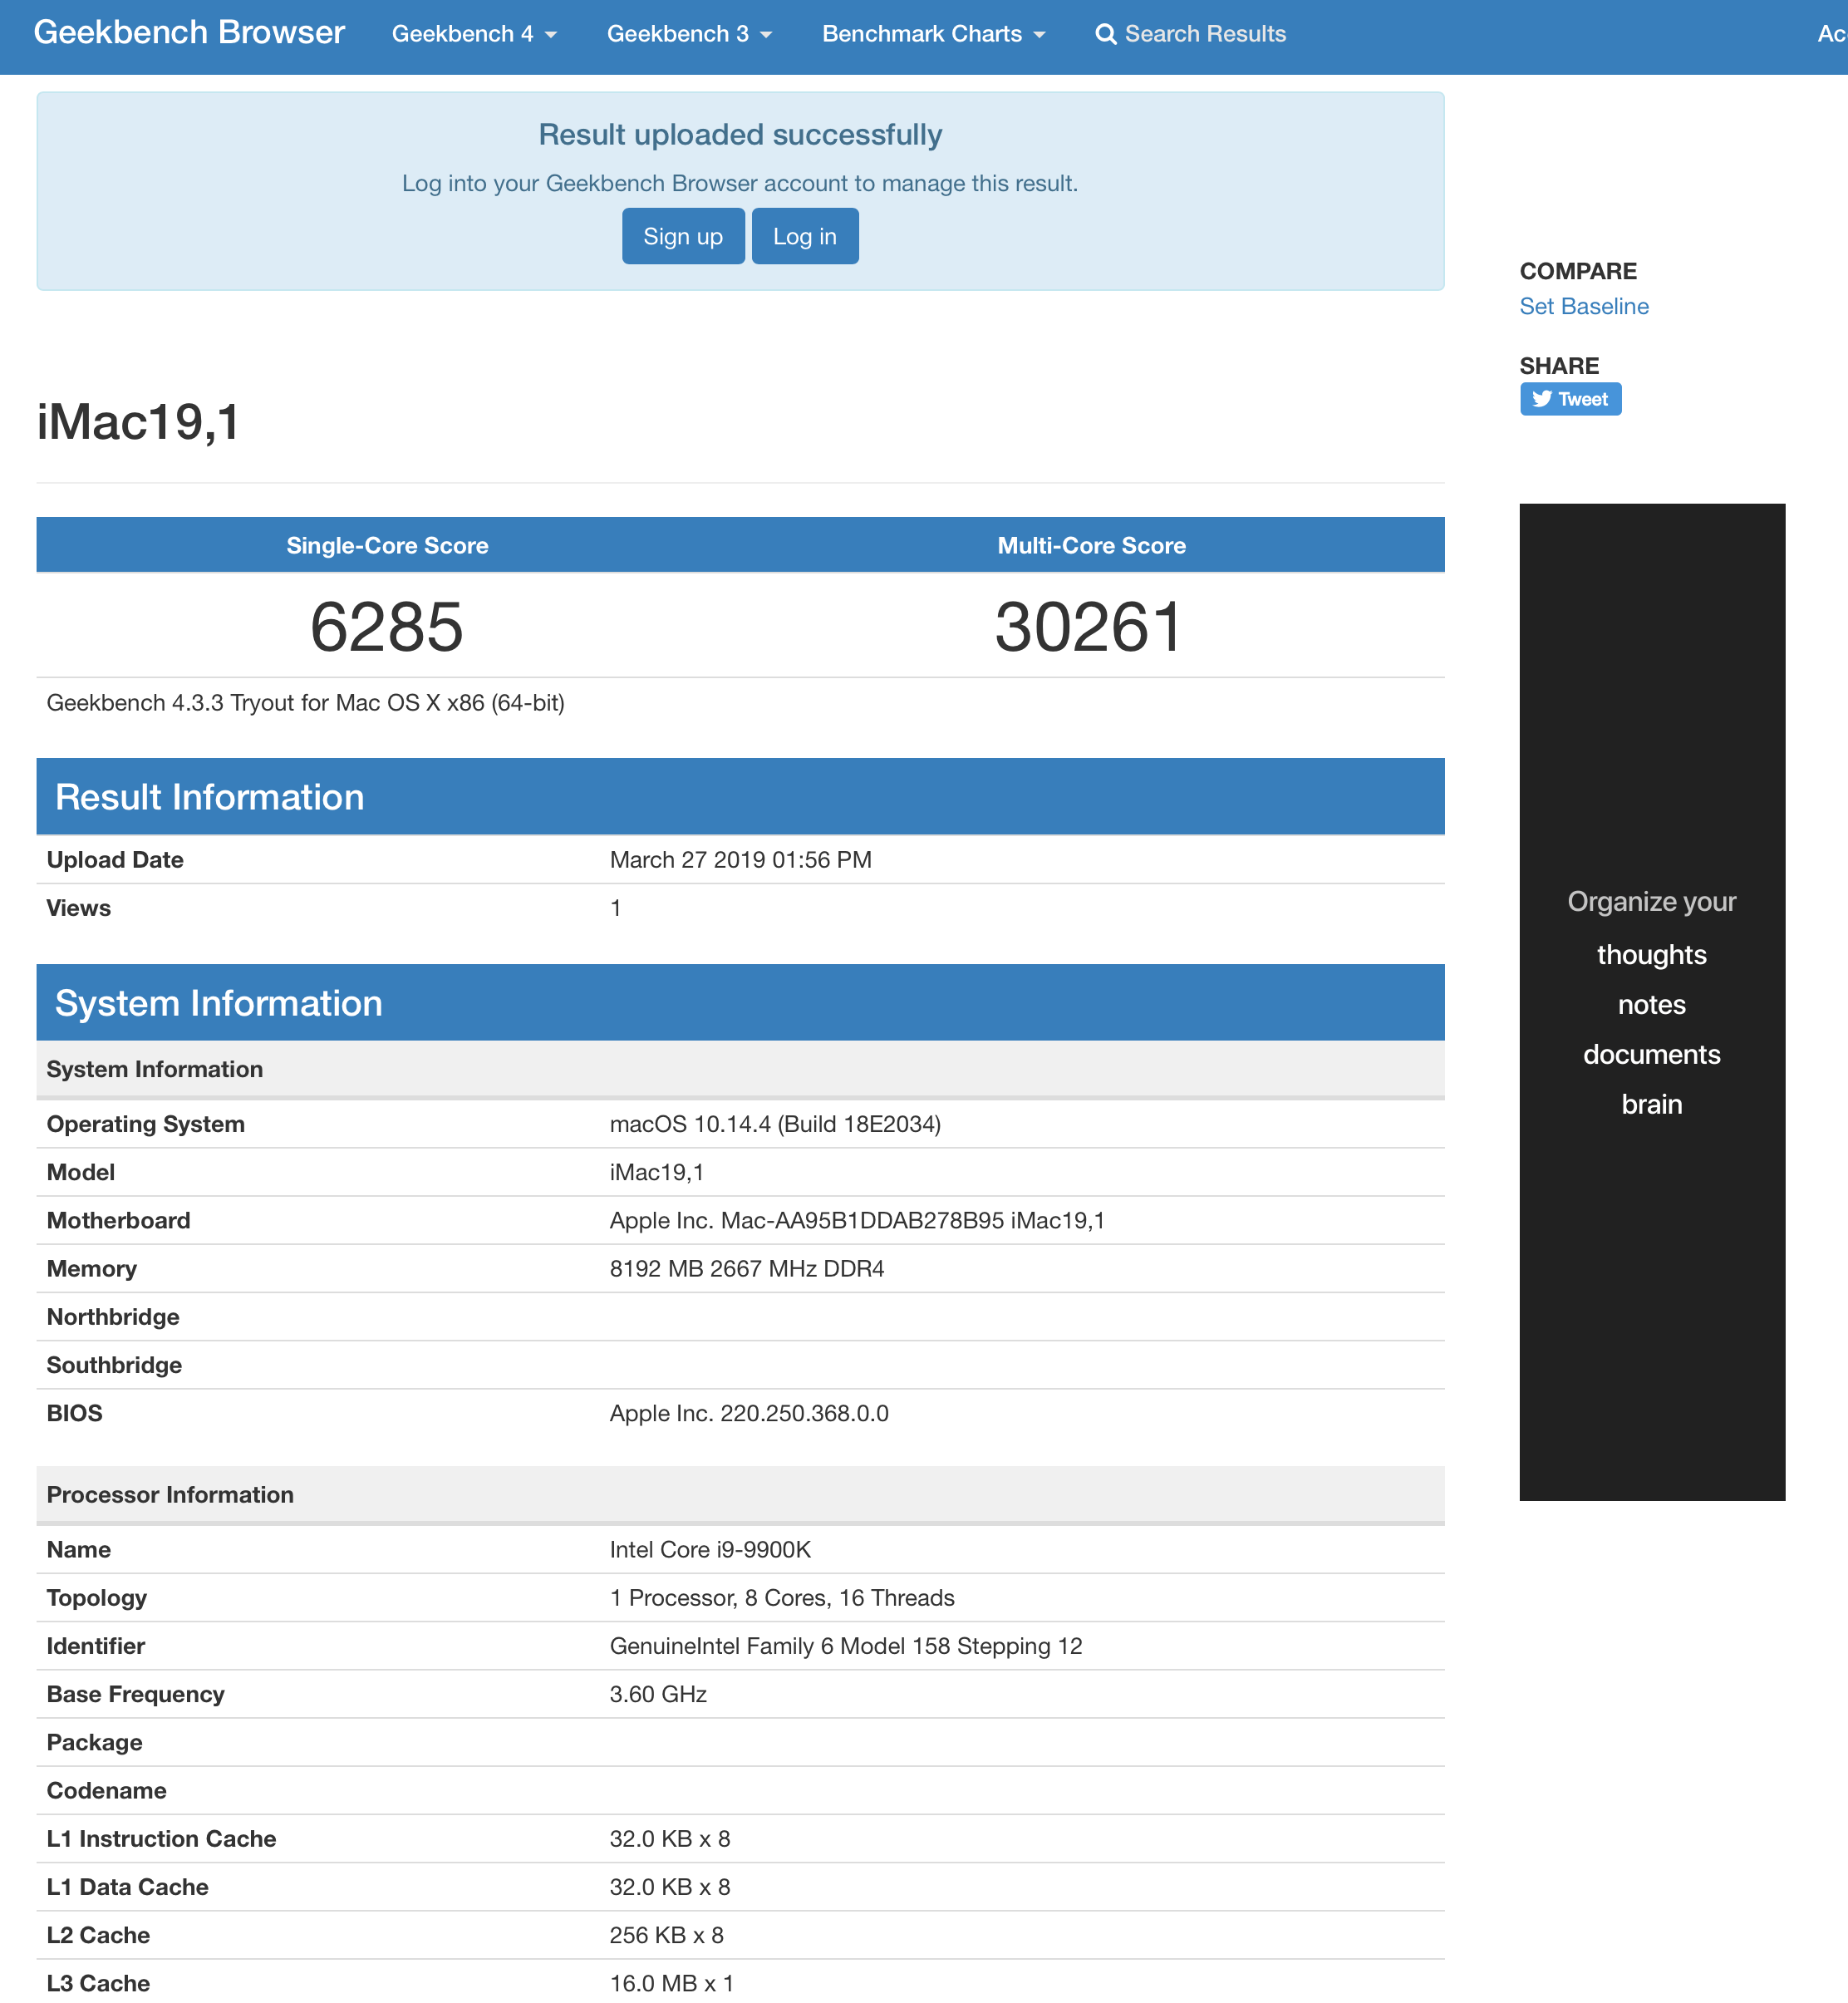Click the Multi-Core Score value 30261

1090,627
